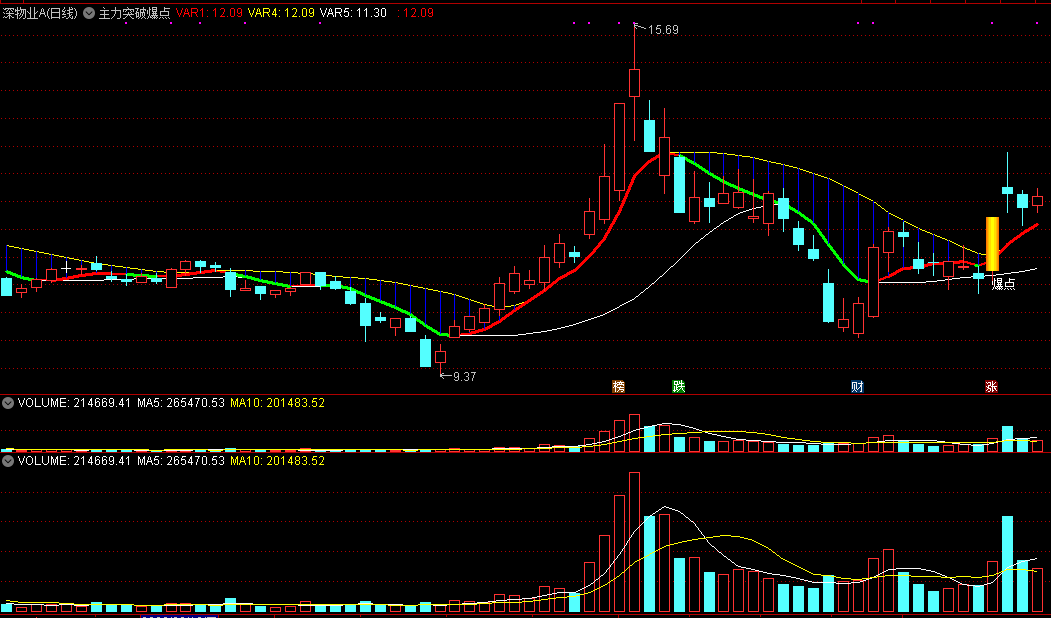Click the green 跌 marker icon

coord(679,387)
